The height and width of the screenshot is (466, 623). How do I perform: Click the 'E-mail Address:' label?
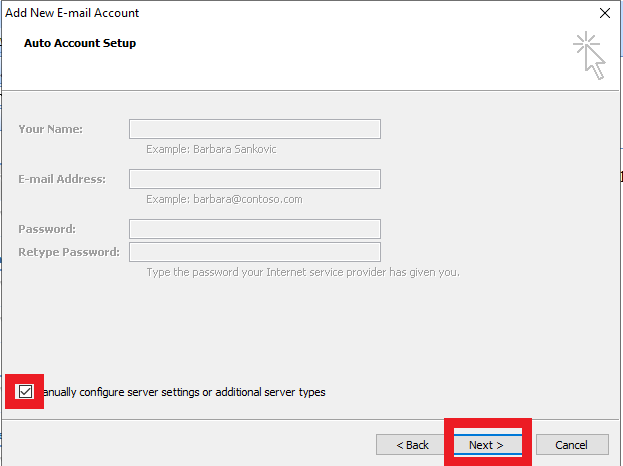pos(61,179)
